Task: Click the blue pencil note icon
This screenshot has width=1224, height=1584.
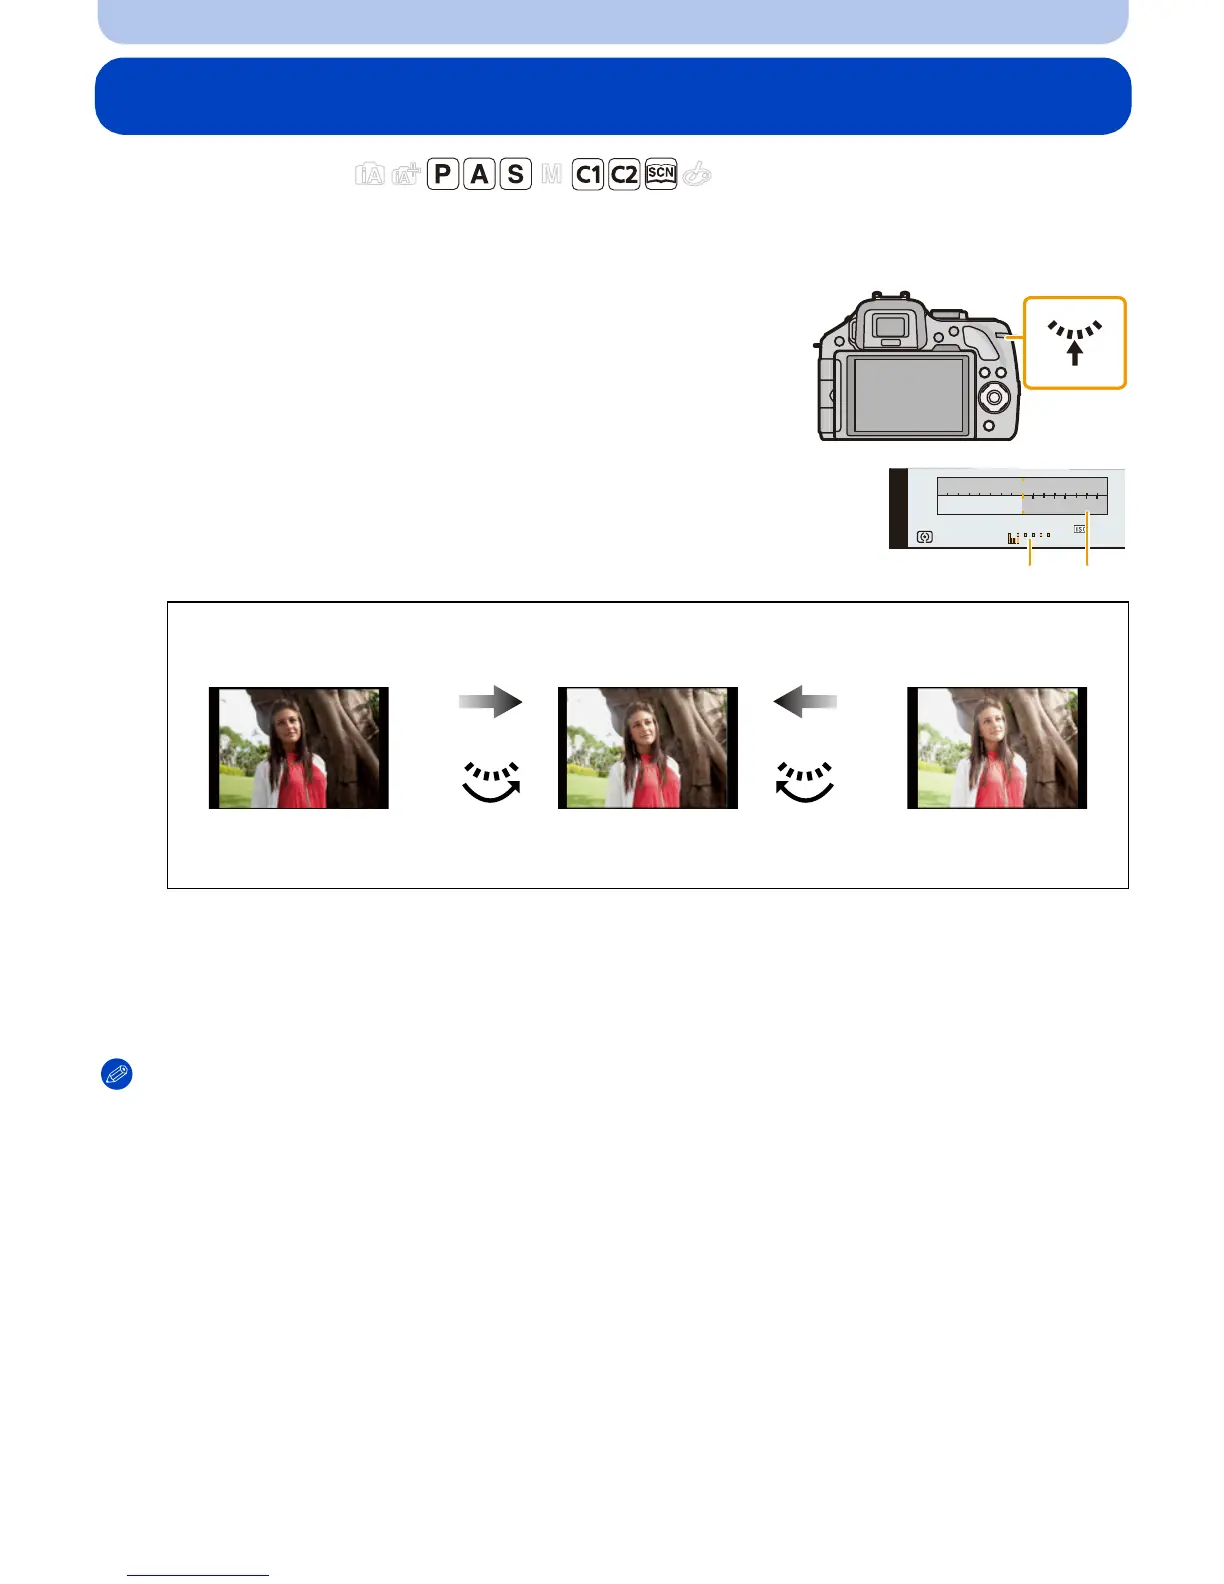Action: 117,1075
